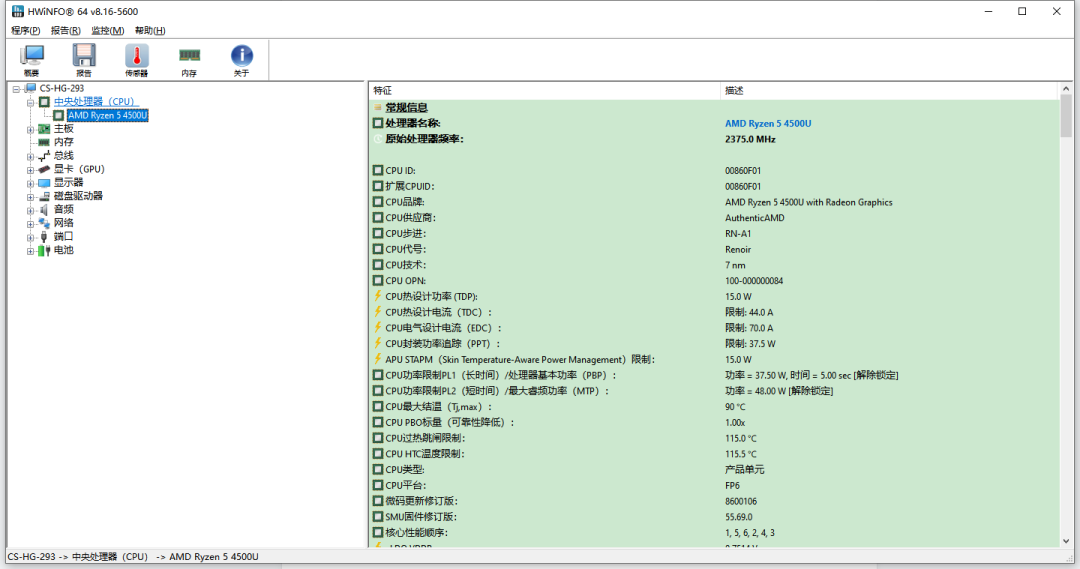The height and width of the screenshot is (569, 1080).
Task: Click the About (关于) info icon
Action: [241, 60]
